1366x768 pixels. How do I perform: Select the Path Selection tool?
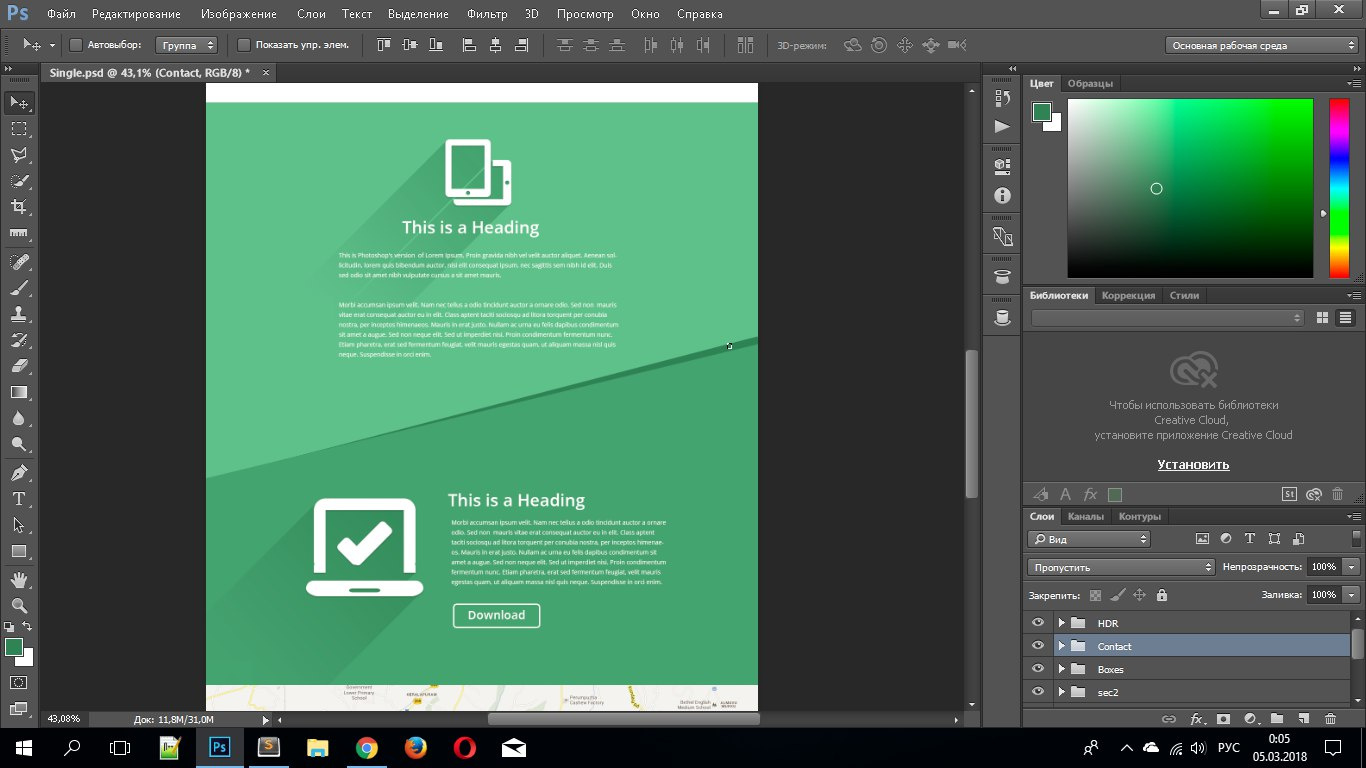point(19,525)
